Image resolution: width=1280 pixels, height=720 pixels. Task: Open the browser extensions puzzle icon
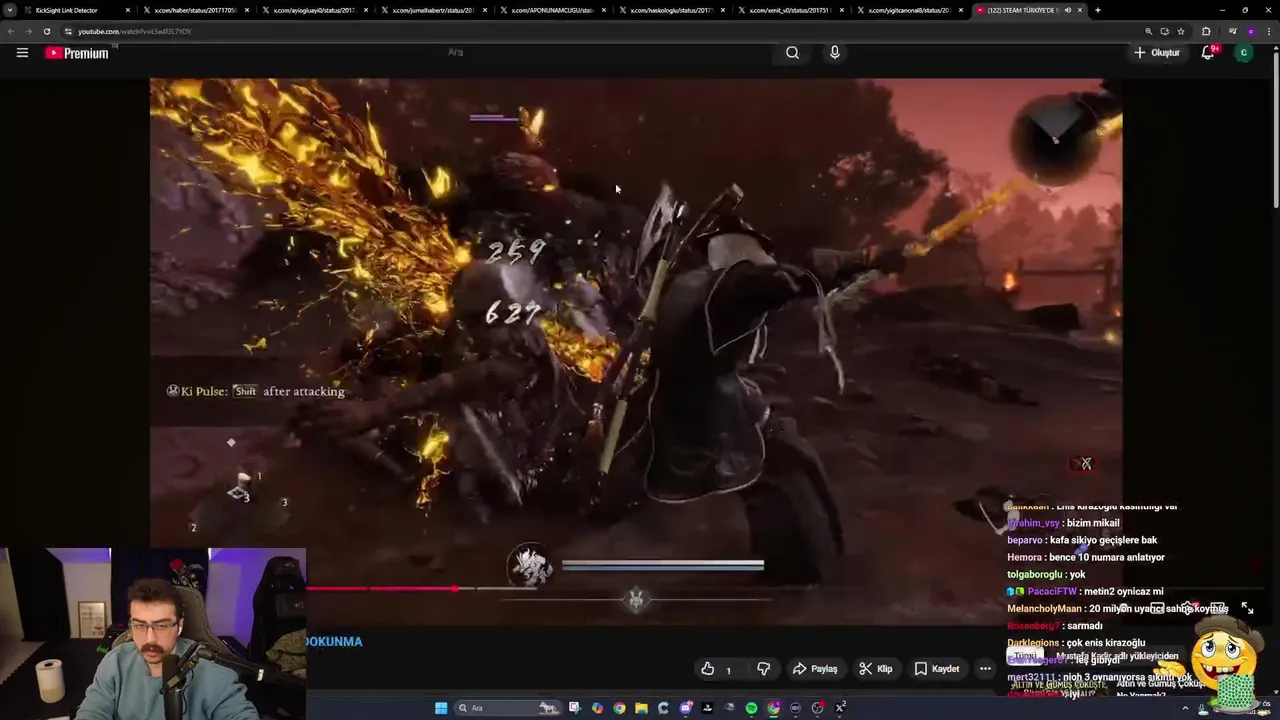click(1206, 31)
